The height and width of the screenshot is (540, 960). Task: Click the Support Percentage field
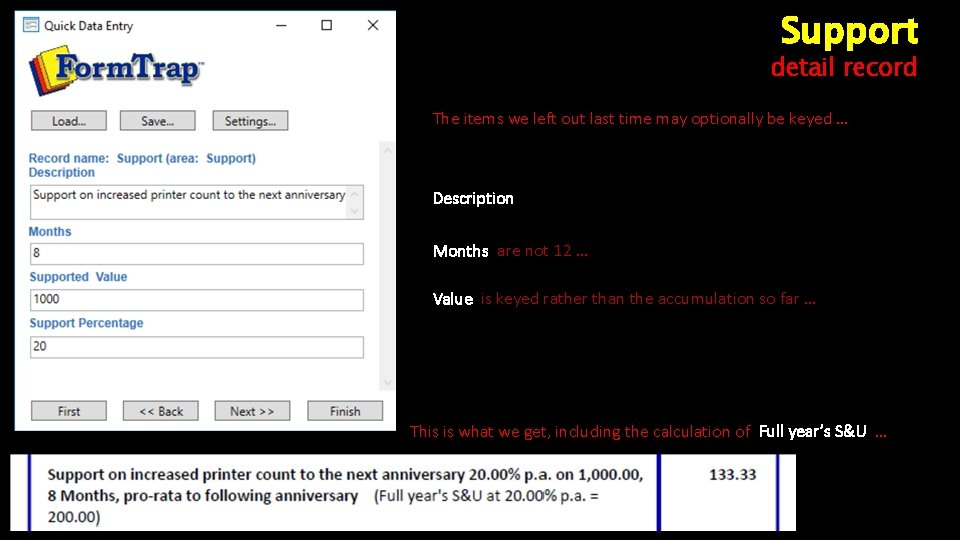tap(197, 347)
